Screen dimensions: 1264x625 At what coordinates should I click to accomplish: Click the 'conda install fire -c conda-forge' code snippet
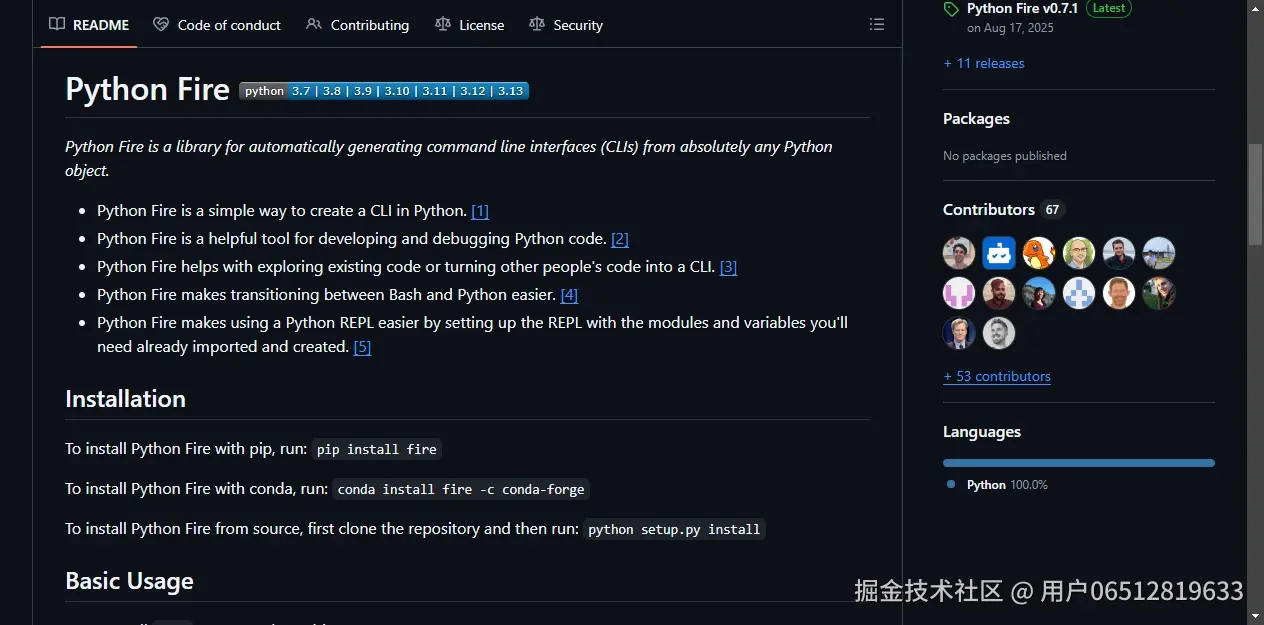461,489
